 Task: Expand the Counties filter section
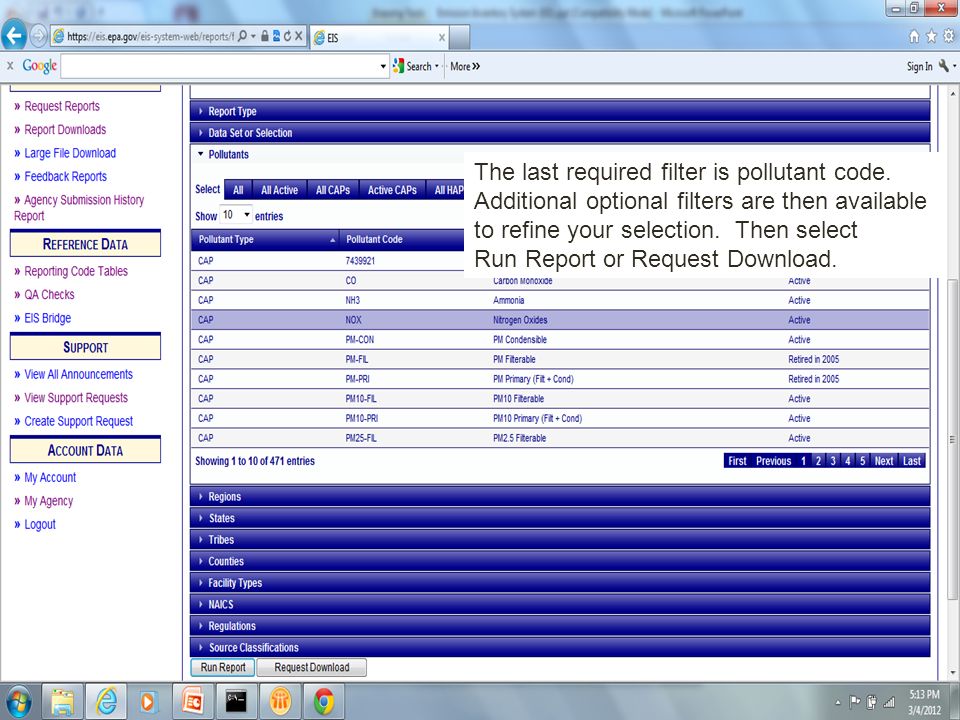560,561
